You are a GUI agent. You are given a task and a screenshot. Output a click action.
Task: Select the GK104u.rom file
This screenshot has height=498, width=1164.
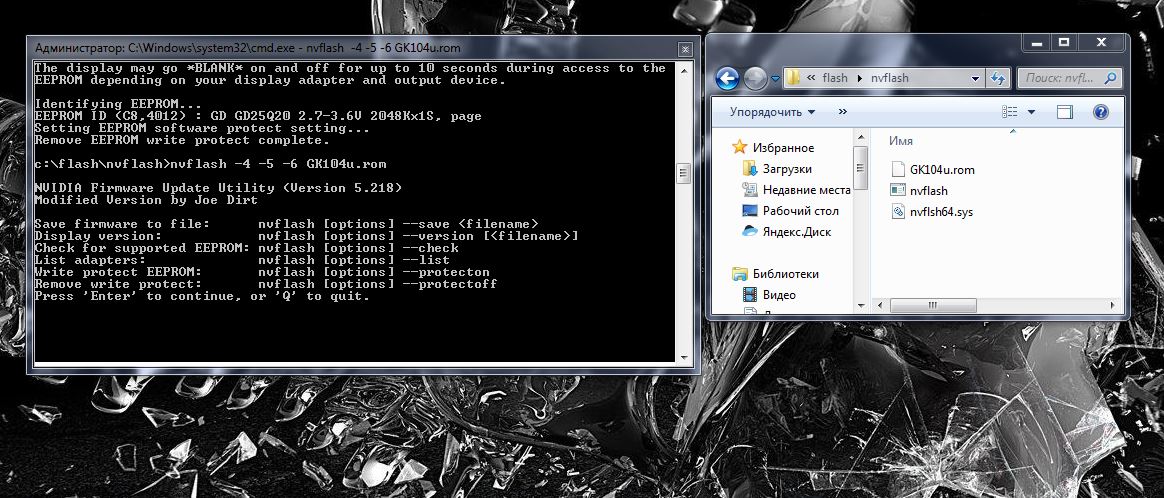point(942,170)
